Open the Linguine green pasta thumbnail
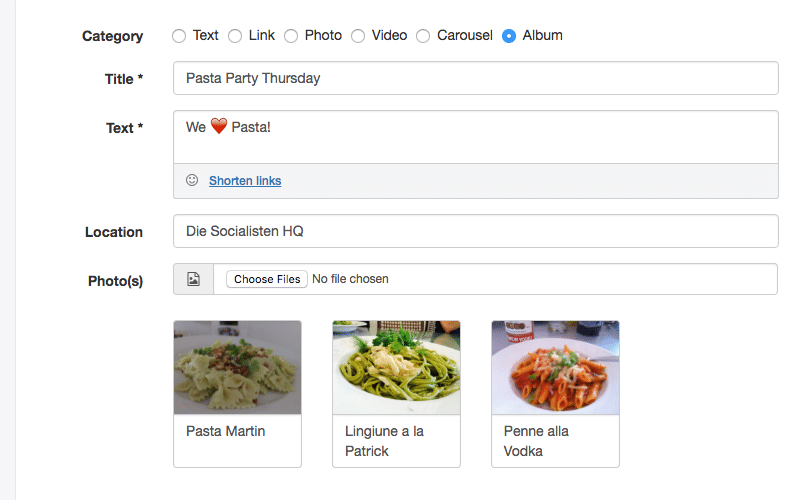Screen dimensions: 789x500 click(x=397, y=368)
